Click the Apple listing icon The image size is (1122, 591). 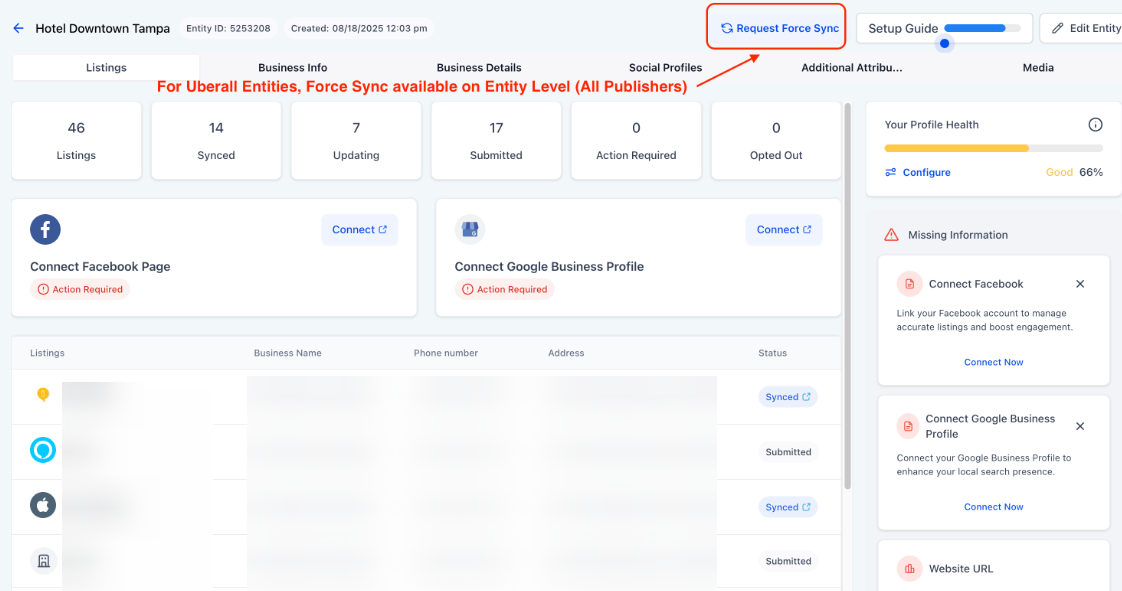[43, 506]
